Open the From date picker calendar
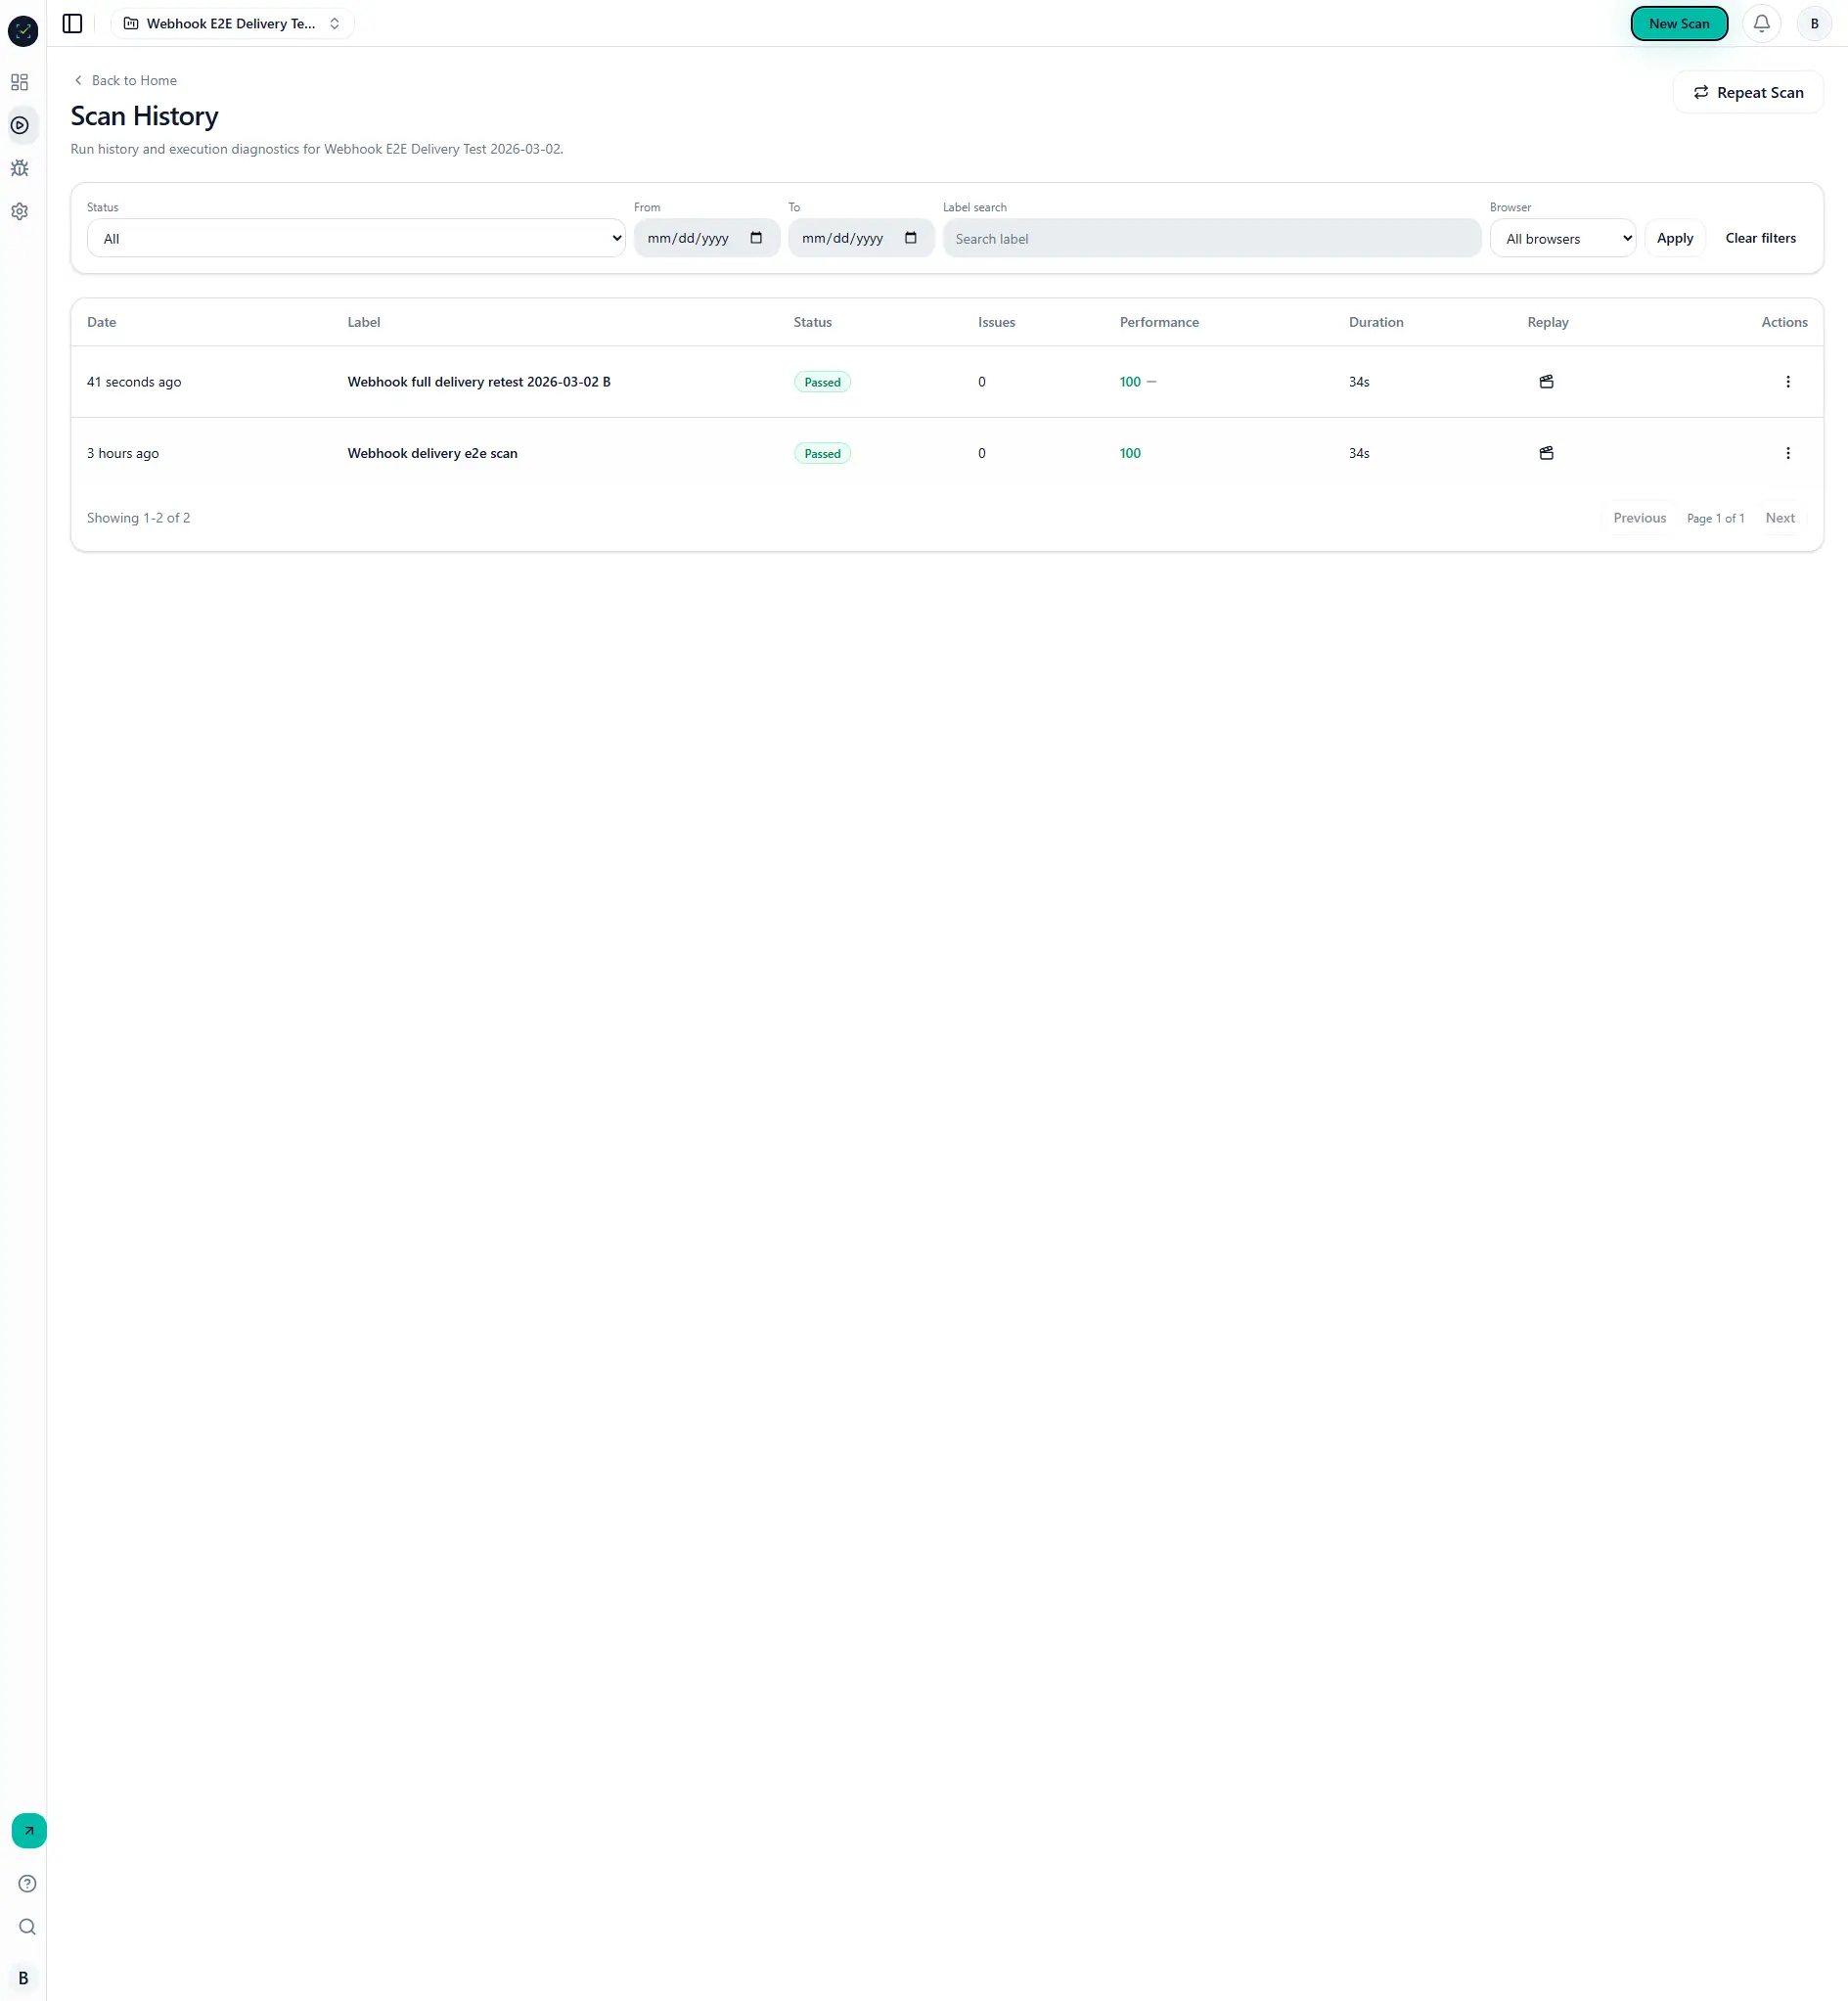 (757, 238)
